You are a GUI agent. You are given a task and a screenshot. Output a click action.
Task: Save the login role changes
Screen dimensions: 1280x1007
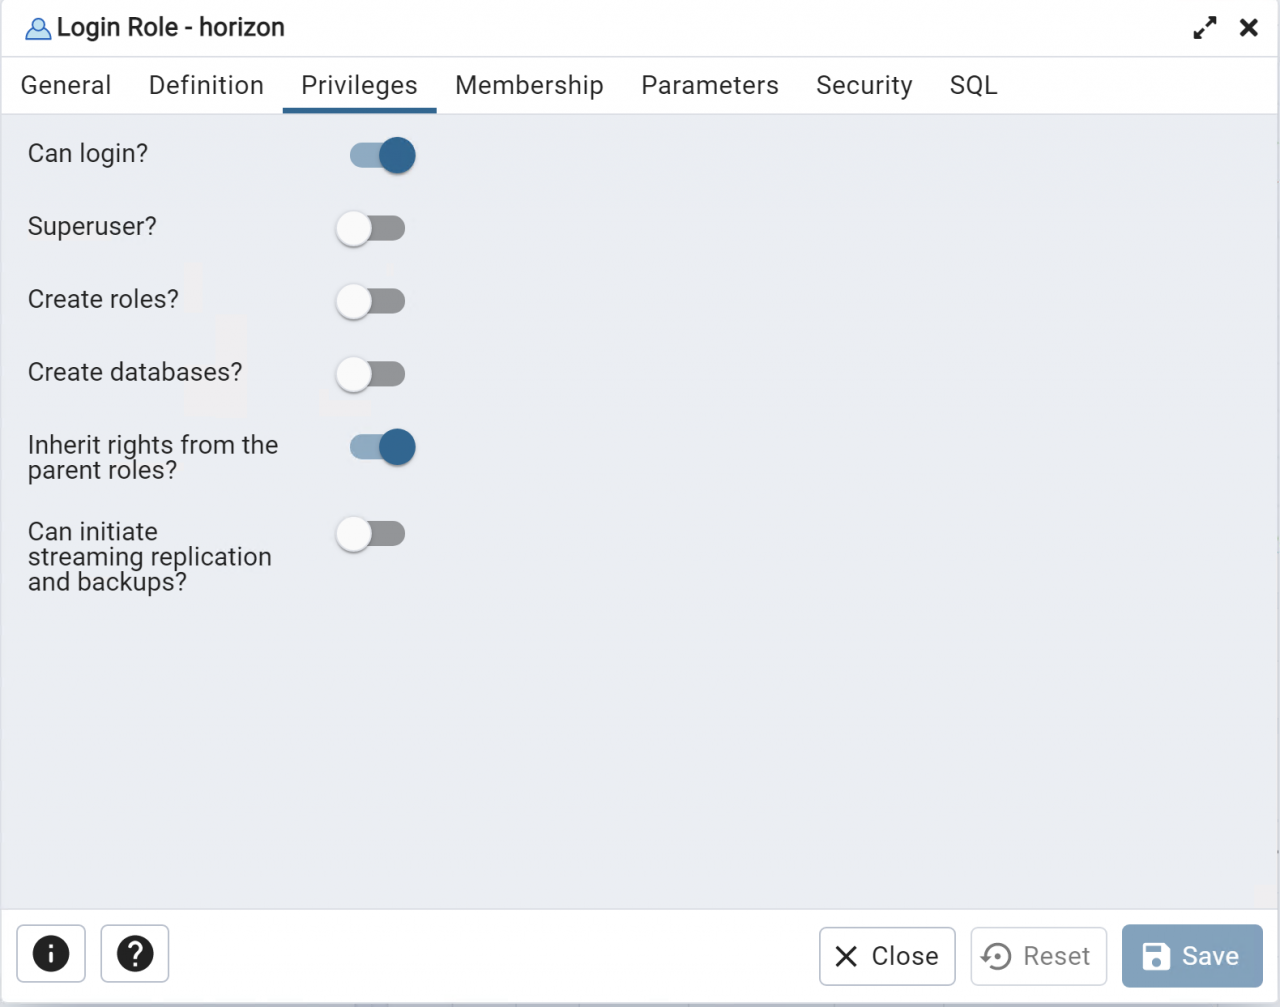click(1191, 956)
